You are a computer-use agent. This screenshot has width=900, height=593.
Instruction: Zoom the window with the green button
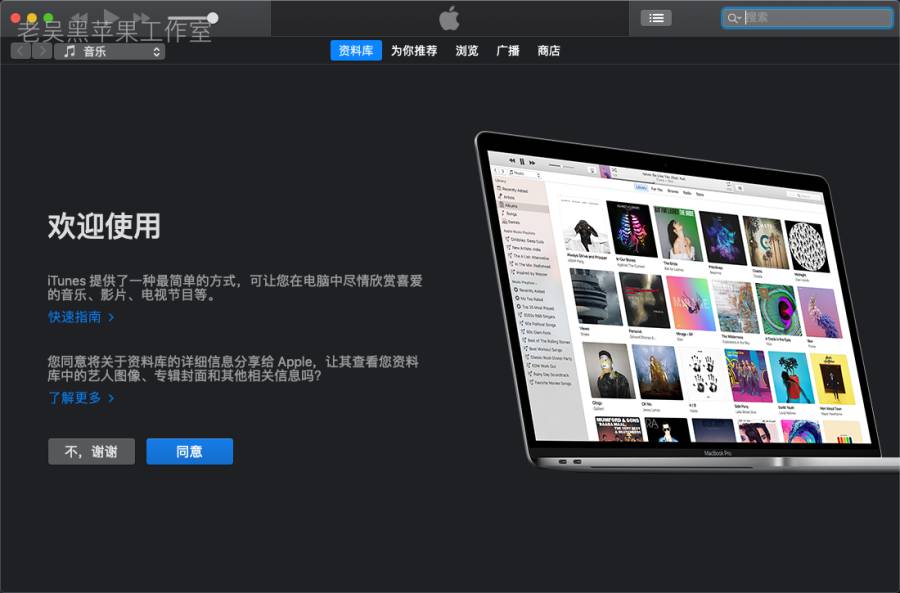tap(48, 18)
